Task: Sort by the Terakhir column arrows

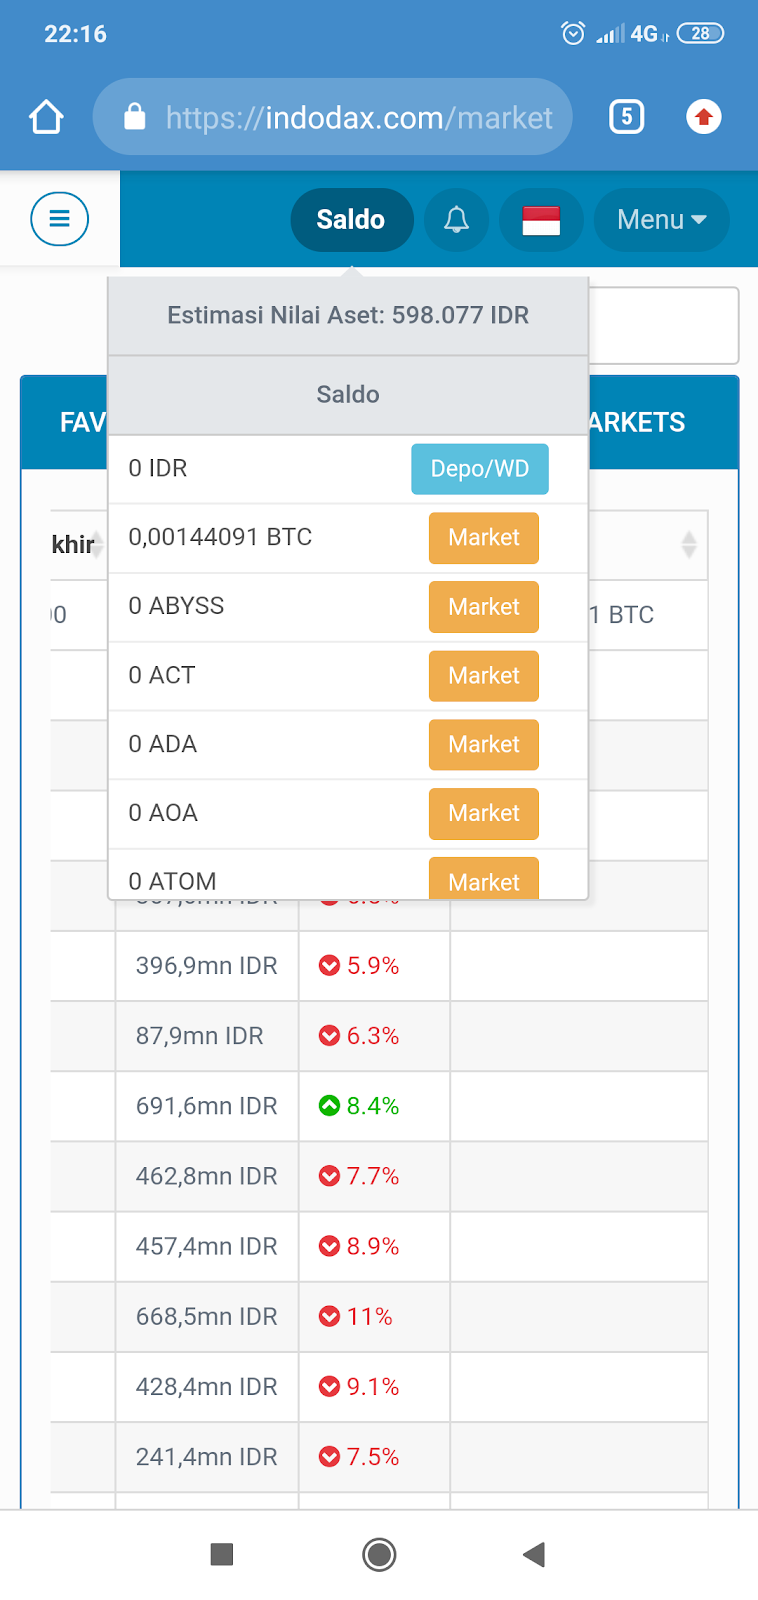Action: point(98,545)
